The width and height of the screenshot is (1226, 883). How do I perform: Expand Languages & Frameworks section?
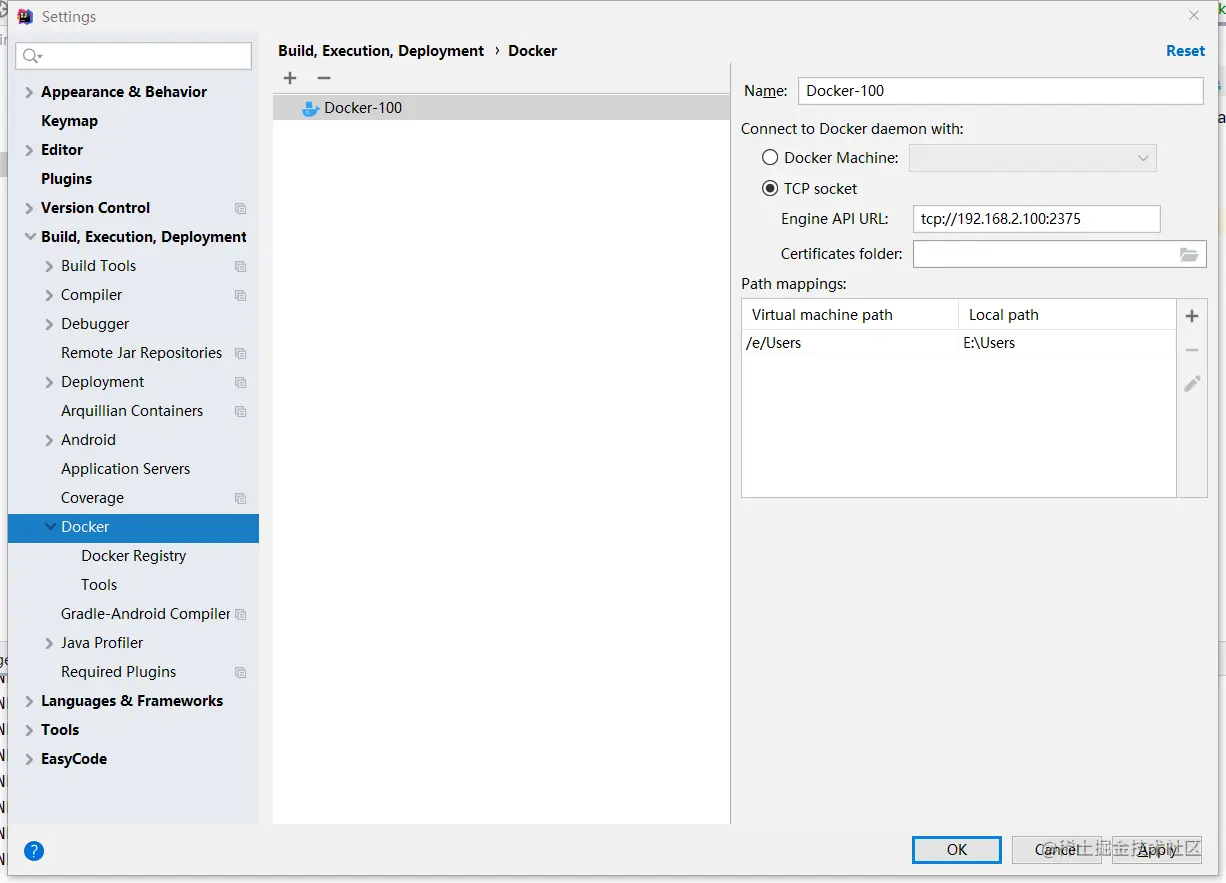coord(29,701)
